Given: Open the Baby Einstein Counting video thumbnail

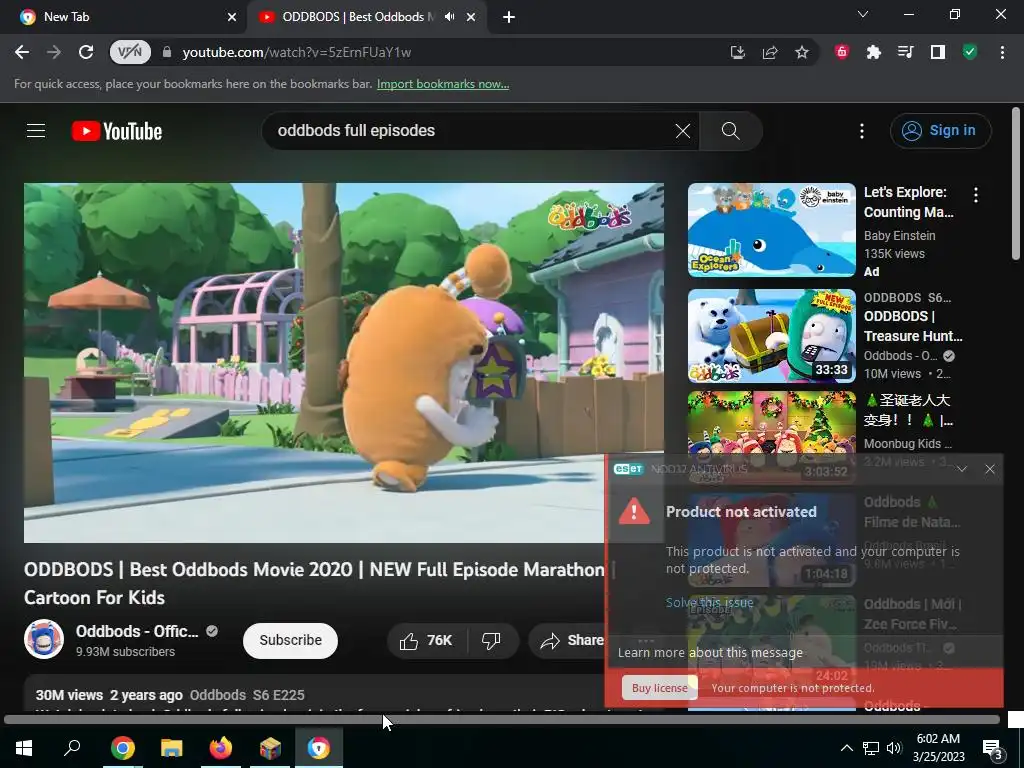Looking at the screenshot, I should (771, 230).
